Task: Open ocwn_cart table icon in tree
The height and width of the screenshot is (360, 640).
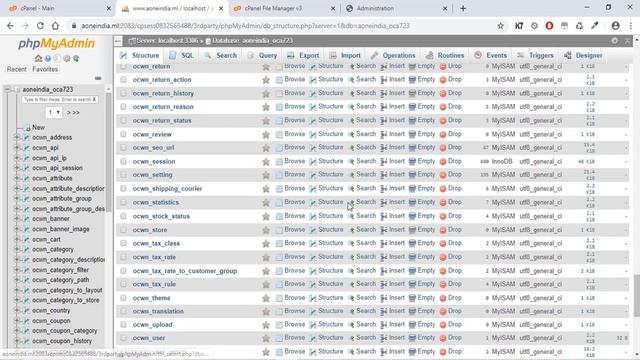Action: click(x=26, y=240)
